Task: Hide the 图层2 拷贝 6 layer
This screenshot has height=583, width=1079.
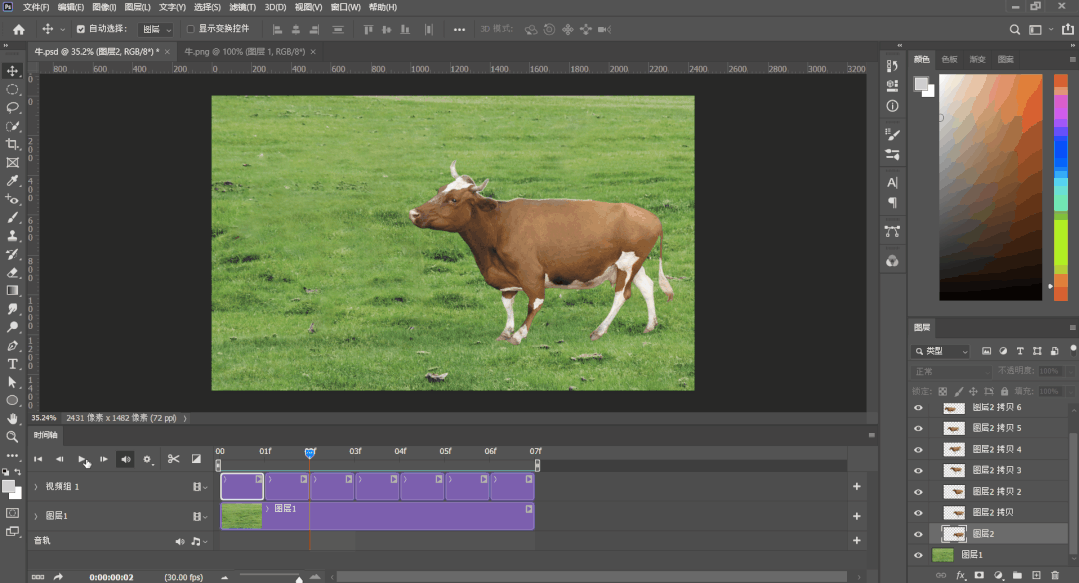Action: pos(918,408)
